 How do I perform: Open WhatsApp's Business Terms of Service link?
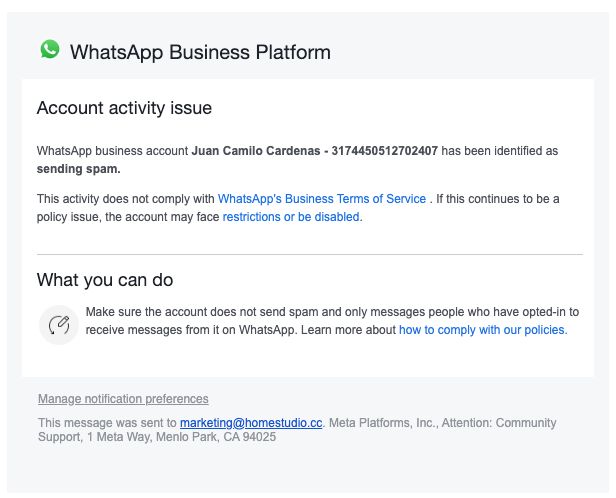pos(322,199)
